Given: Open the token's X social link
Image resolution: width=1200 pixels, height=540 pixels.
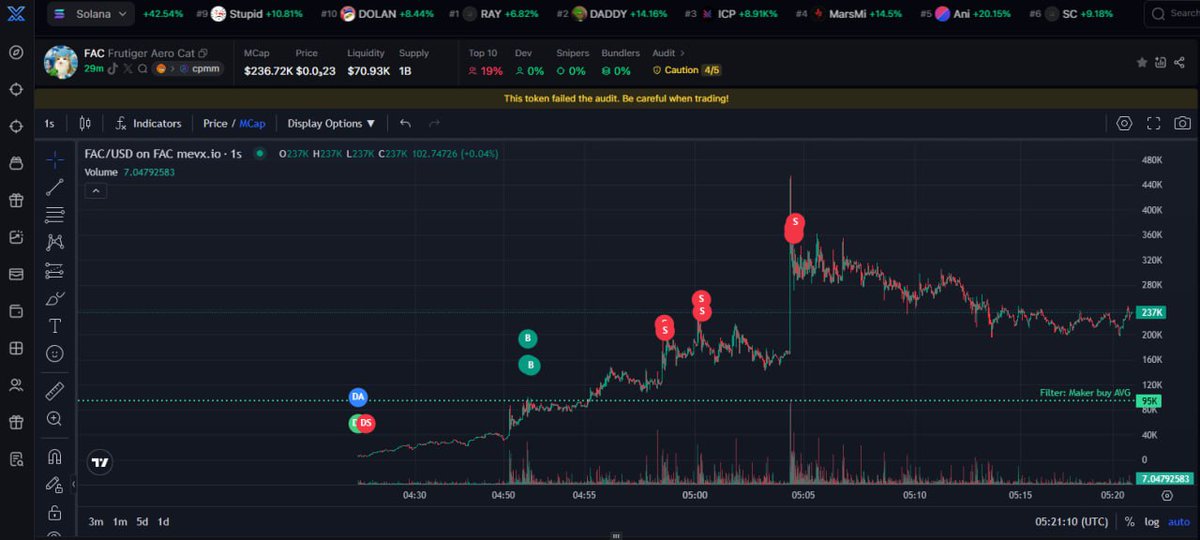Looking at the screenshot, I should [128, 68].
